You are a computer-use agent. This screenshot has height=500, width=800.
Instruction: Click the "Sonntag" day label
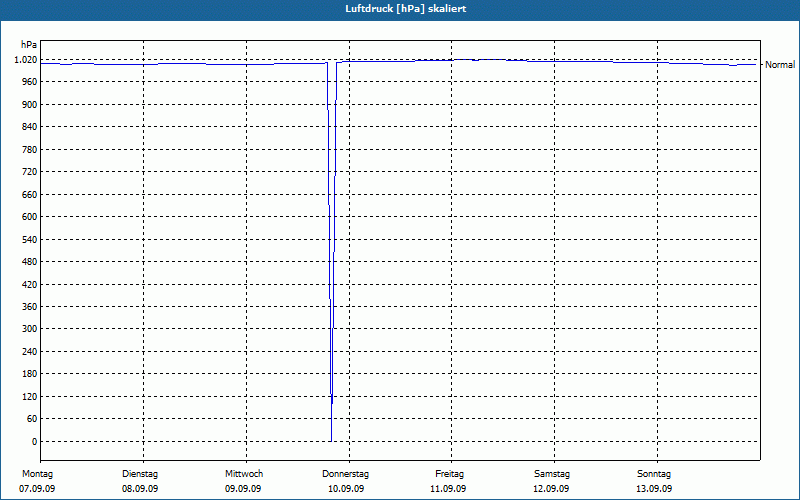(x=654, y=474)
